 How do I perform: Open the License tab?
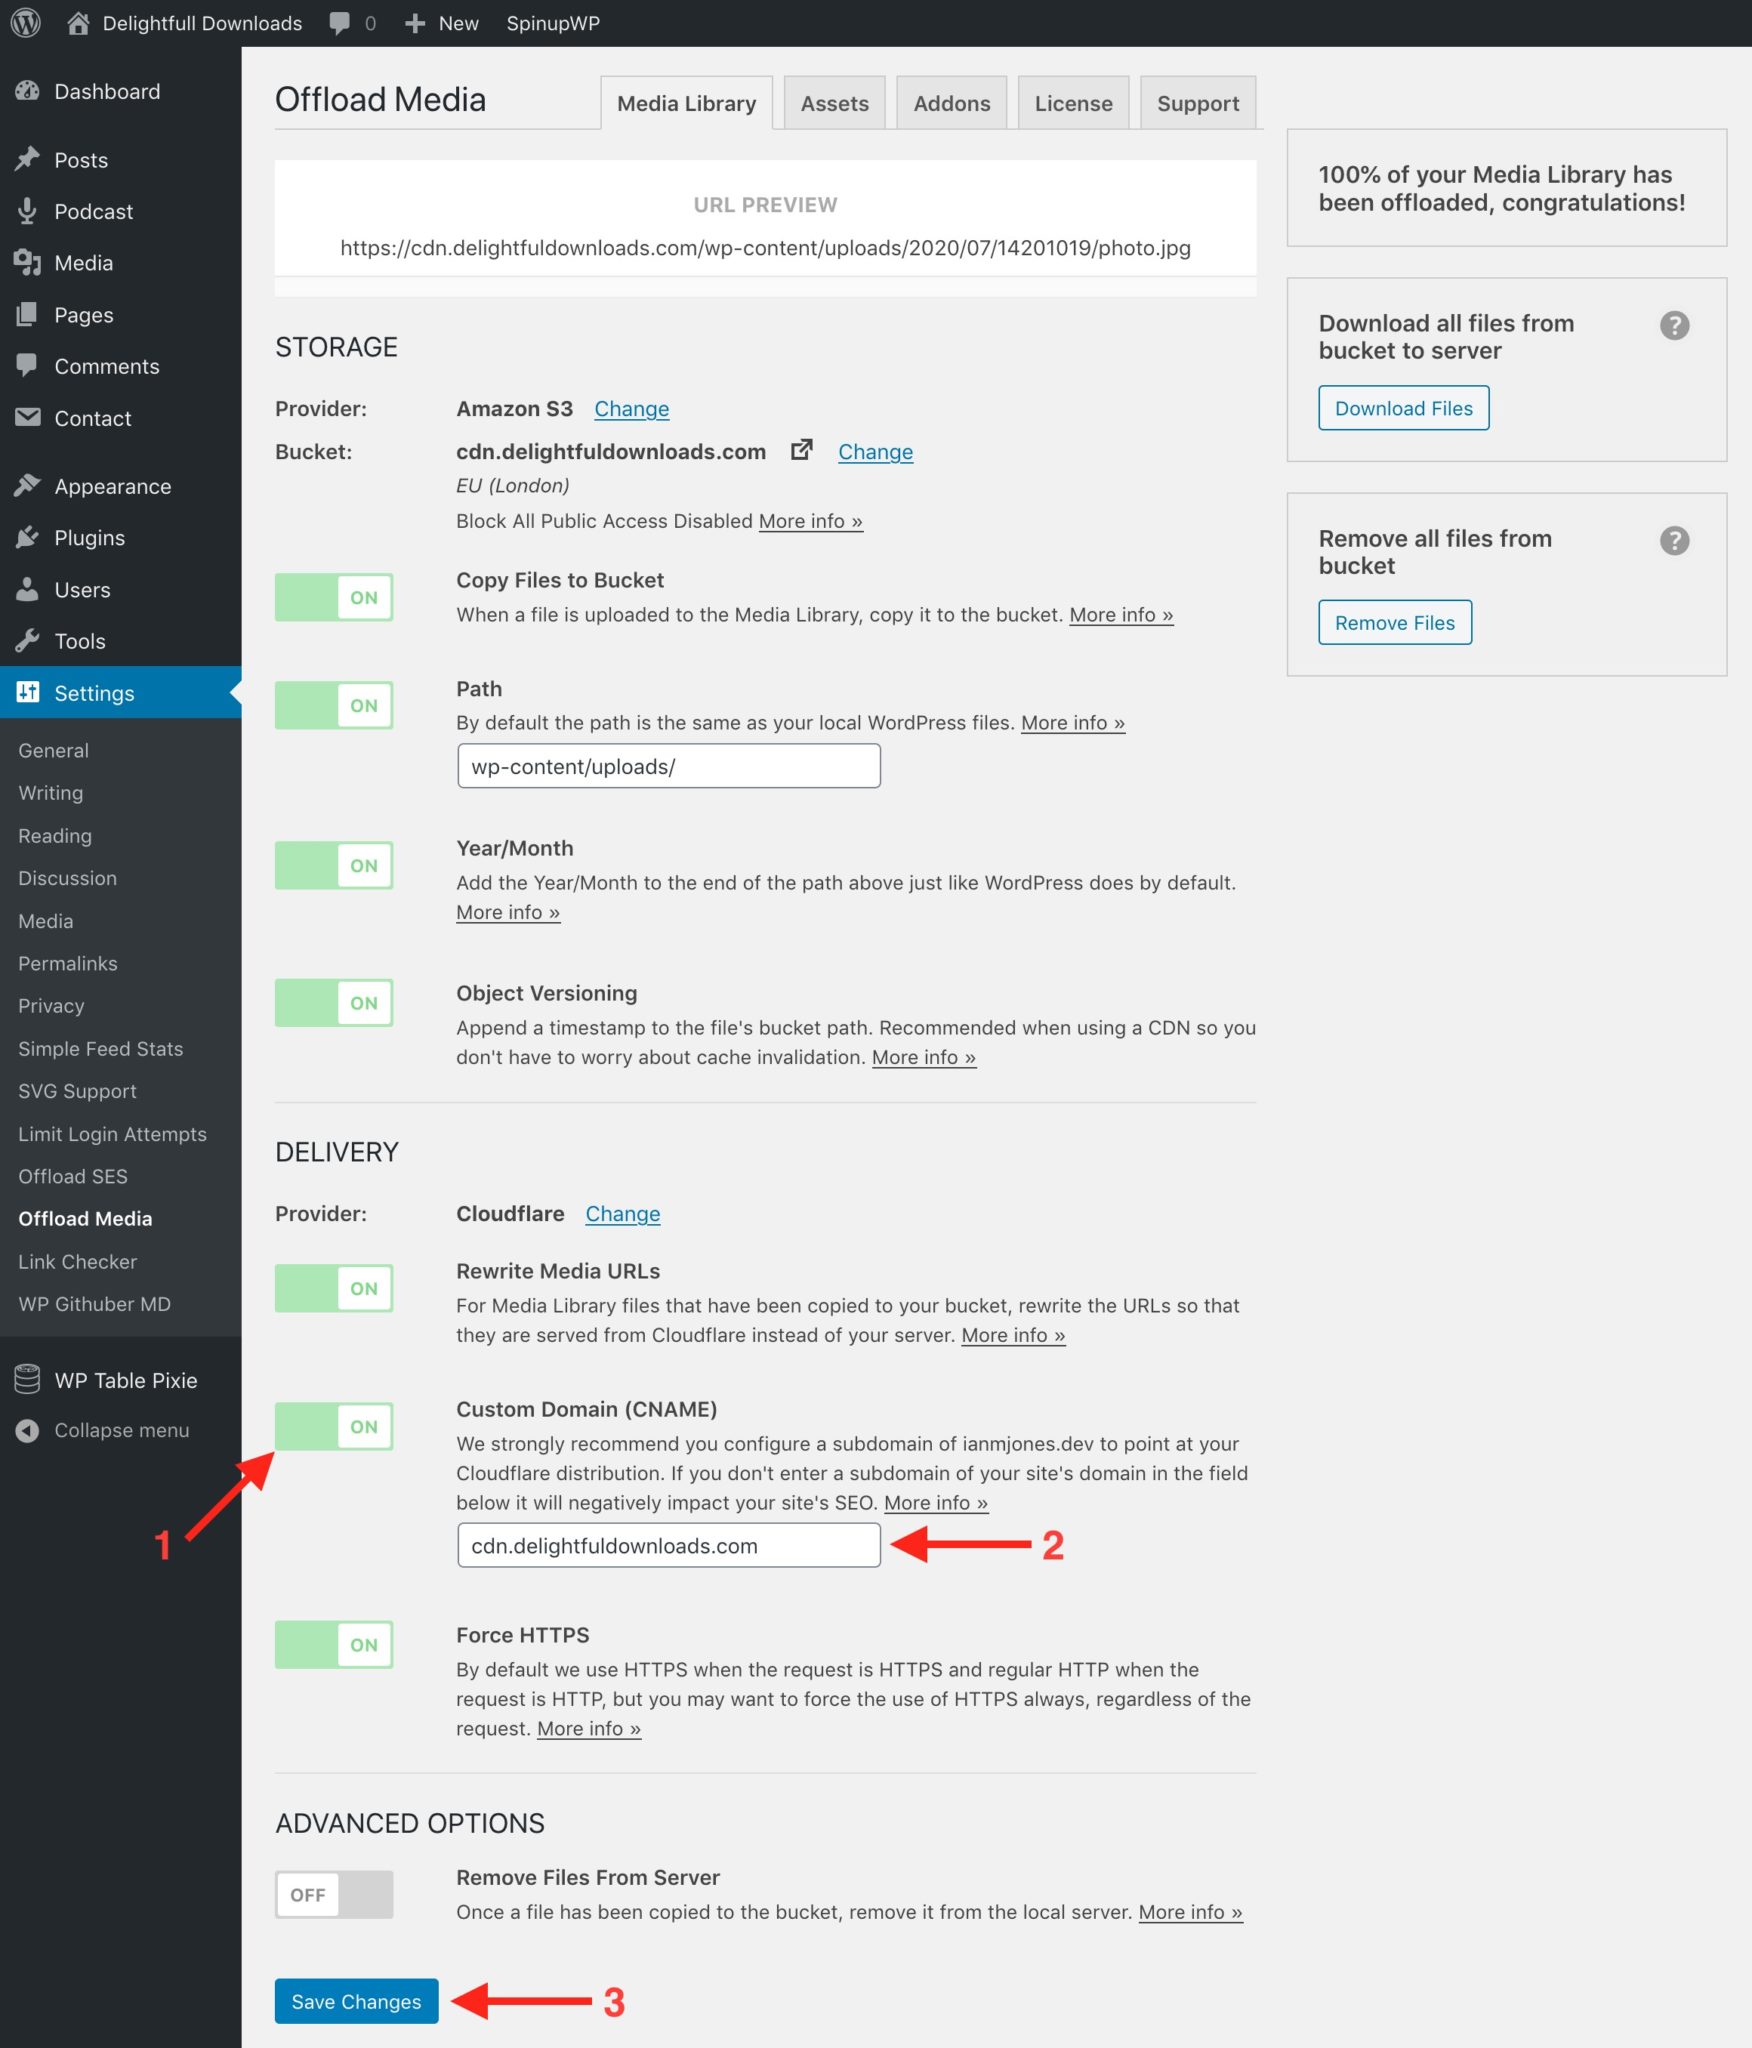1073,102
